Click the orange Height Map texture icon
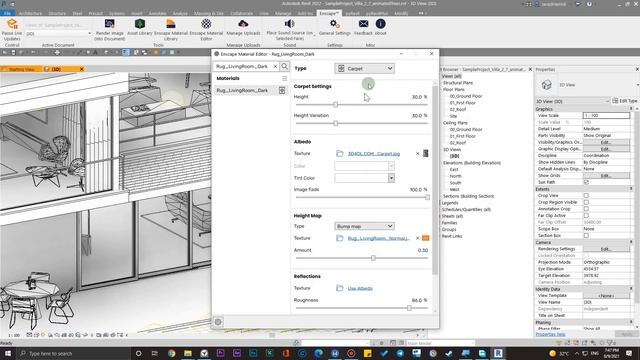The width and height of the screenshot is (640, 360). [425, 238]
